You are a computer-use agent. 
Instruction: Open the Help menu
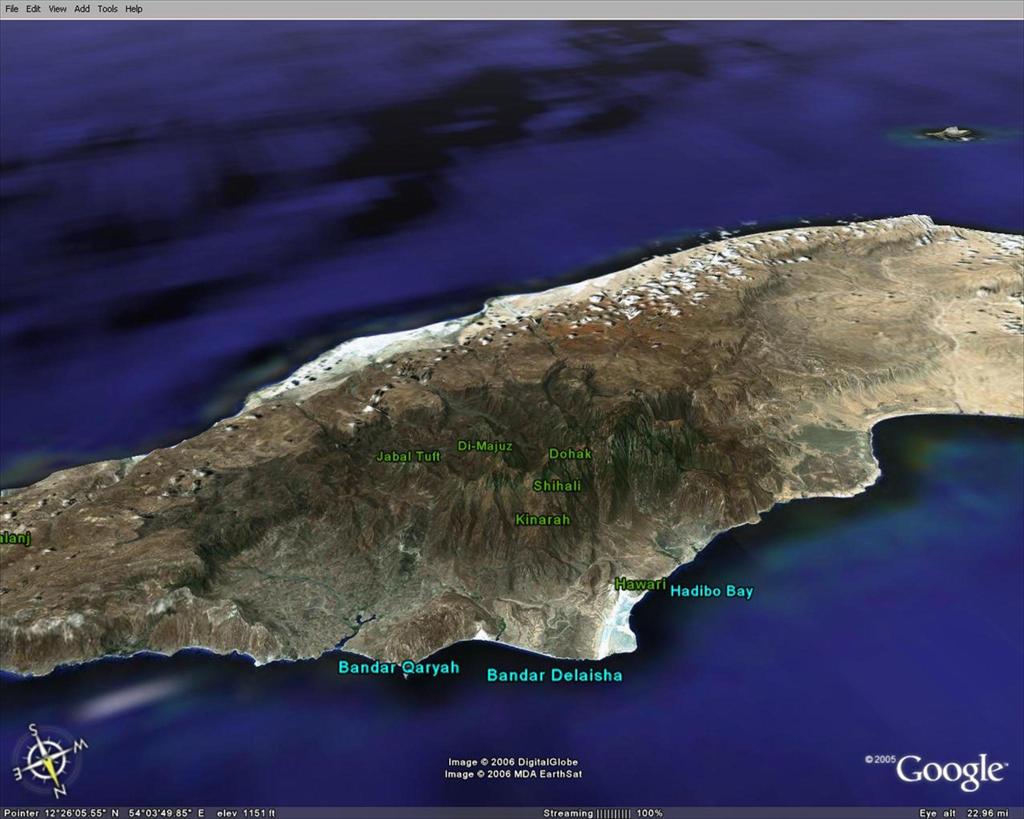click(x=133, y=9)
